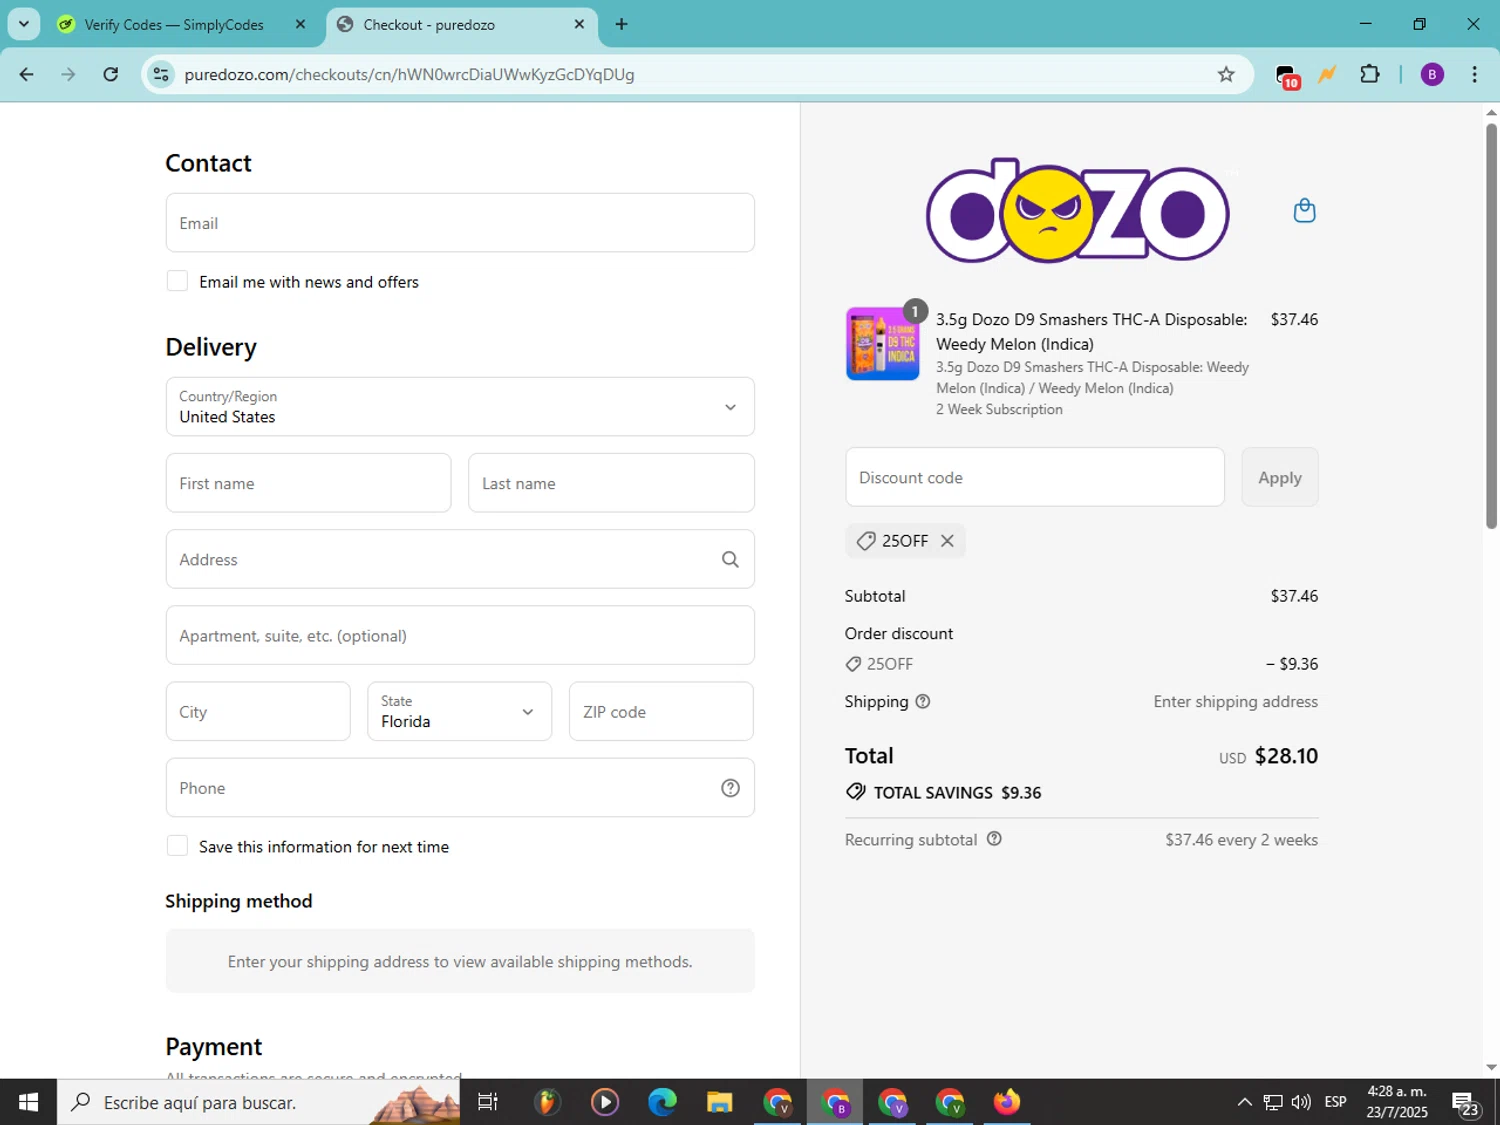
Task: Open Chrome three-dot menu
Action: (x=1474, y=74)
